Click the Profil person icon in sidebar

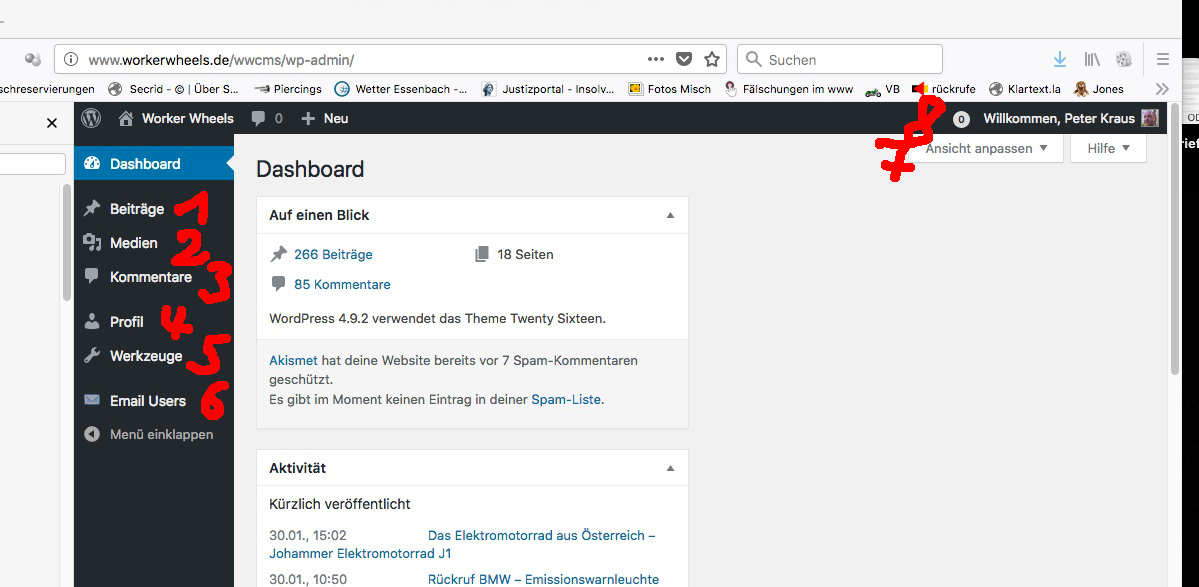[x=92, y=321]
